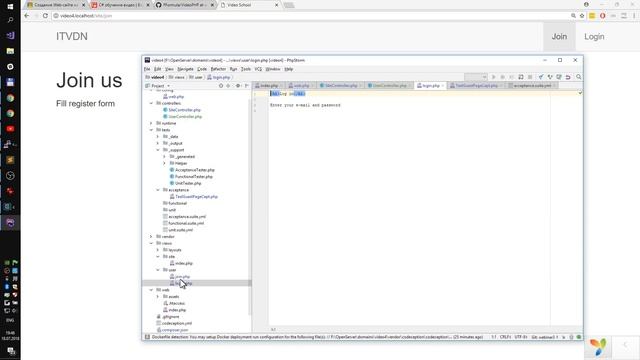
Task: Reload the page in the browser
Action: click(x=45, y=16)
